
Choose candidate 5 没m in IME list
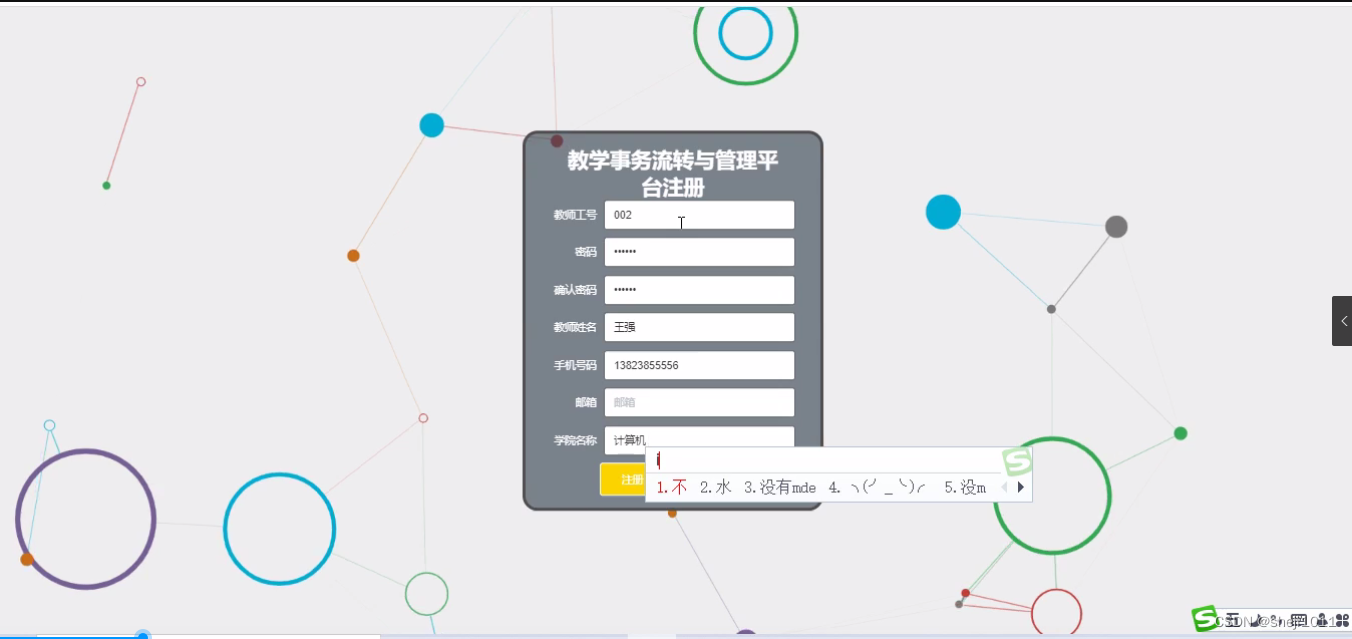tap(965, 488)
